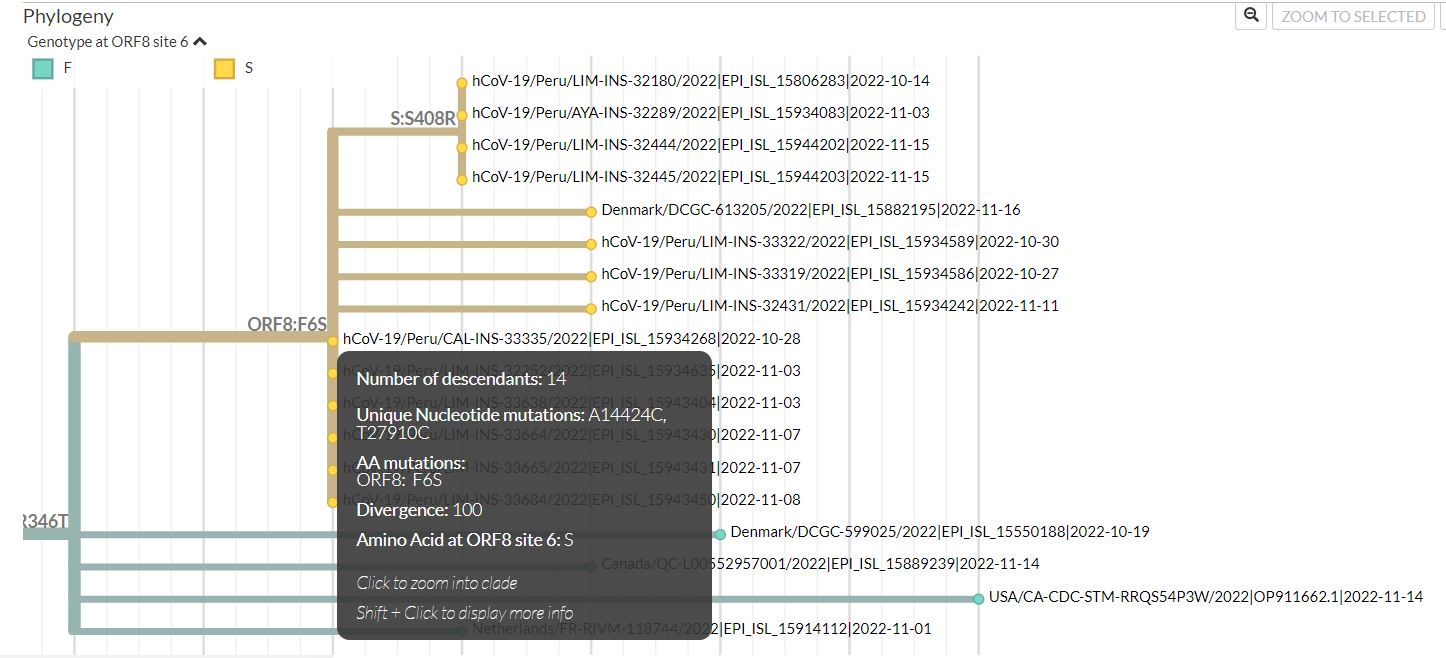Click the magnifier zoom-out icon

point(1250,16)
